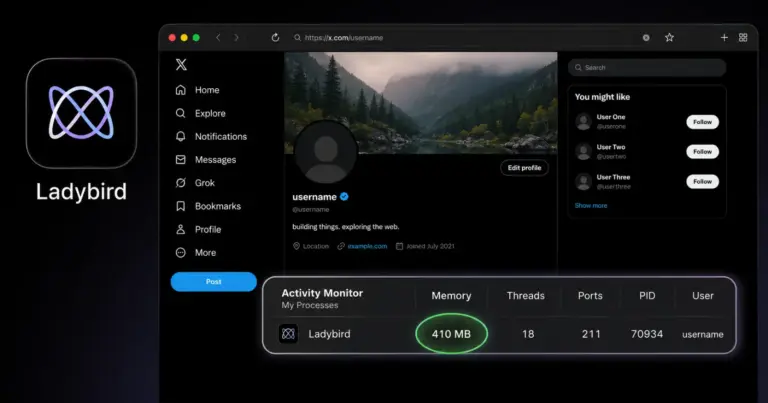The image size is (768, 403).
Task: Click the 70934 PID value
Action: pyautogui.click(x=647, y=334)
